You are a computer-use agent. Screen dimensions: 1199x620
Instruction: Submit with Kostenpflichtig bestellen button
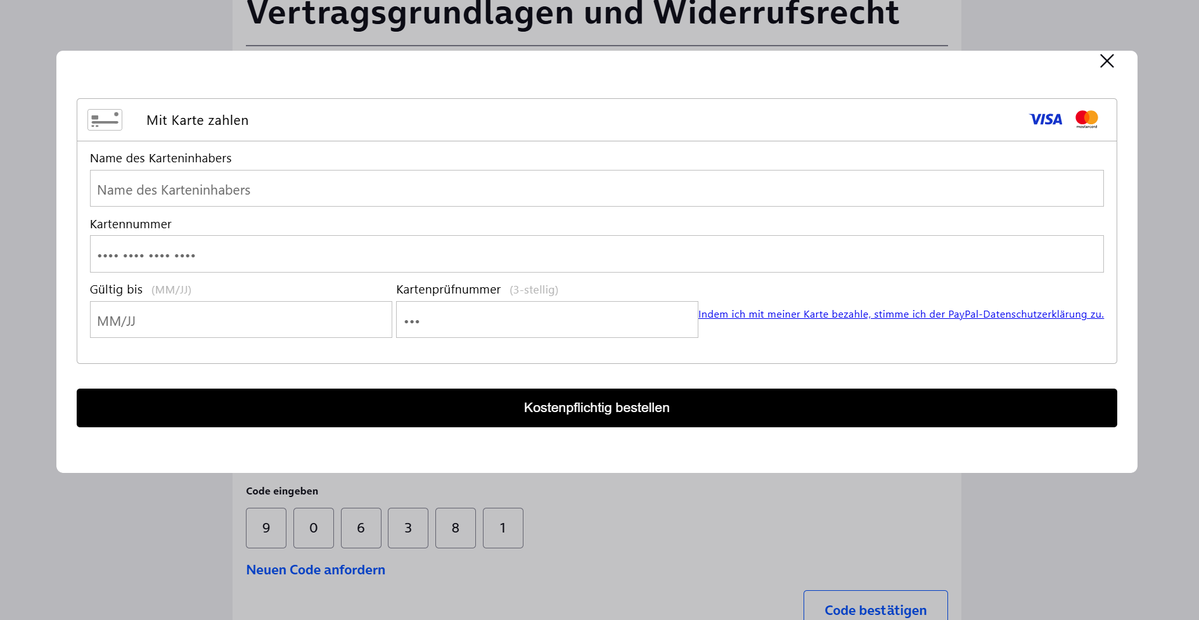596,408
